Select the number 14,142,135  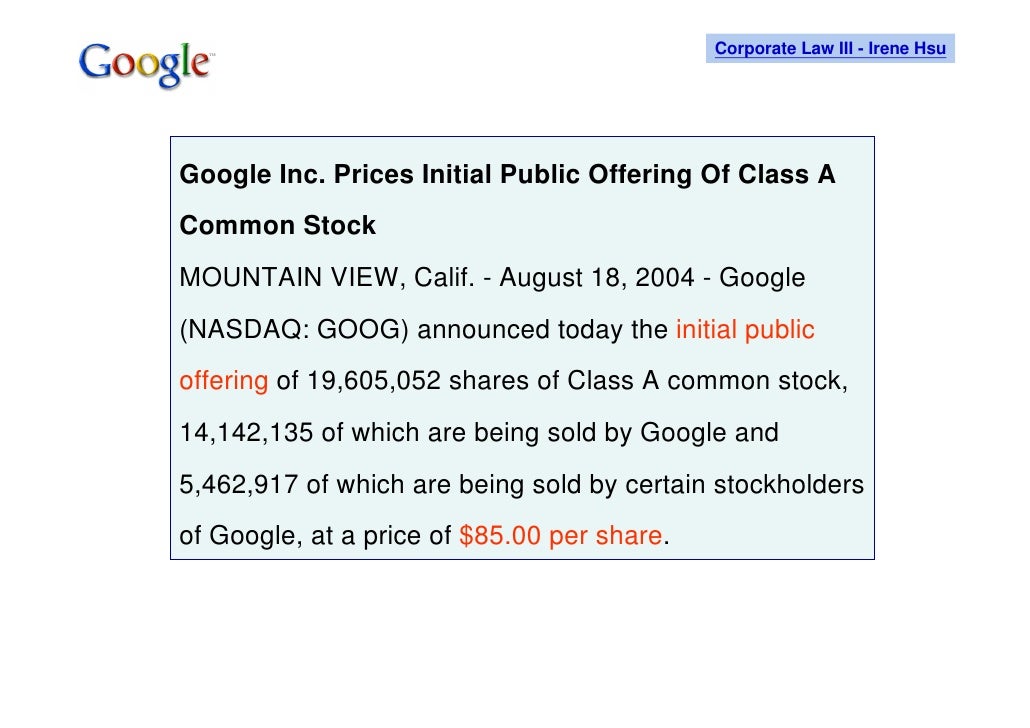246,433
